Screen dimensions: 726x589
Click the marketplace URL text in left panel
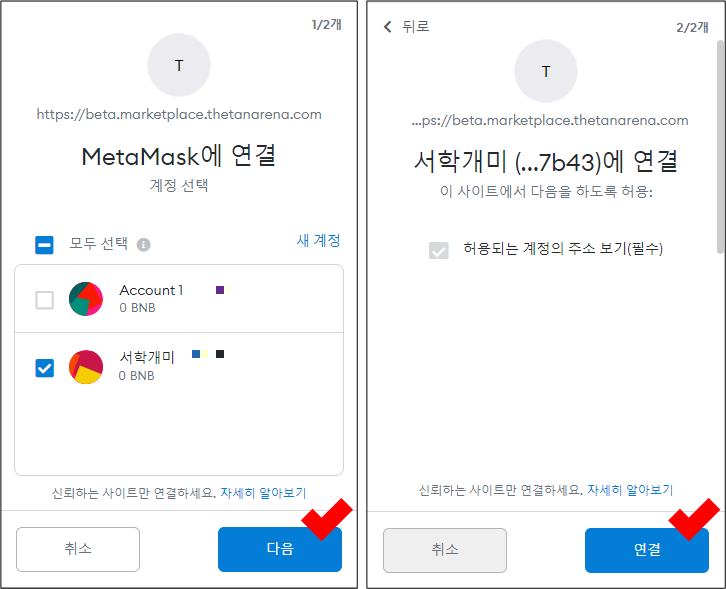coord(179,114)
